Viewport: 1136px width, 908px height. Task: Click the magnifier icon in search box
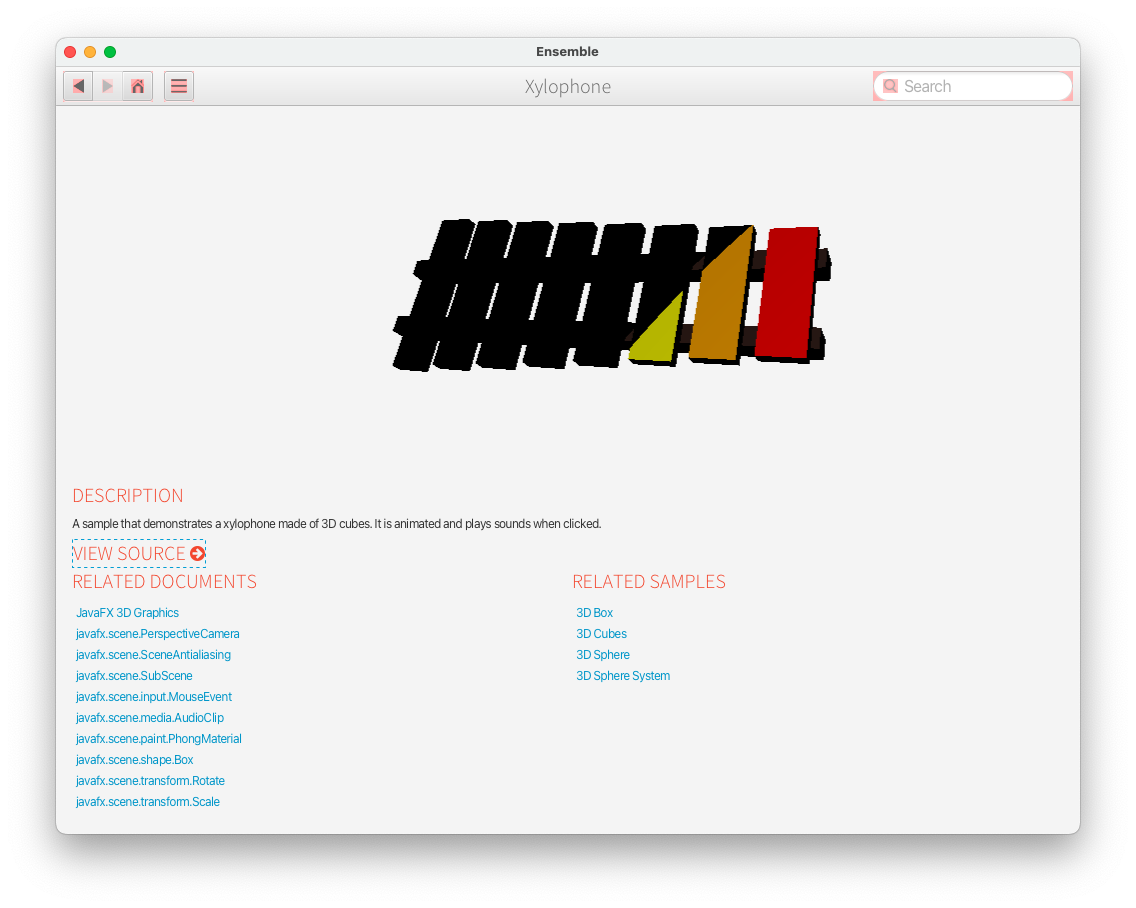[890, 86]
